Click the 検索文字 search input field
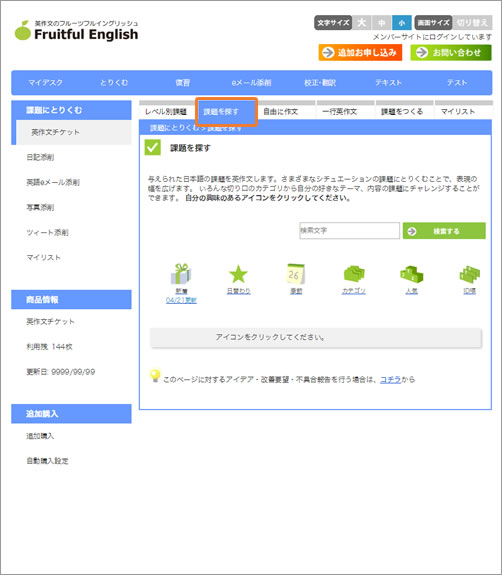Viewport: 502px width, 575px height. tap(349, 231)
